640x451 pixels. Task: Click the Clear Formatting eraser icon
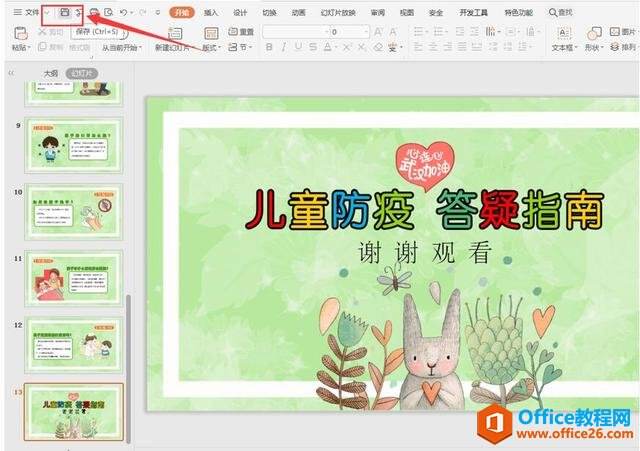click(378, 47)
